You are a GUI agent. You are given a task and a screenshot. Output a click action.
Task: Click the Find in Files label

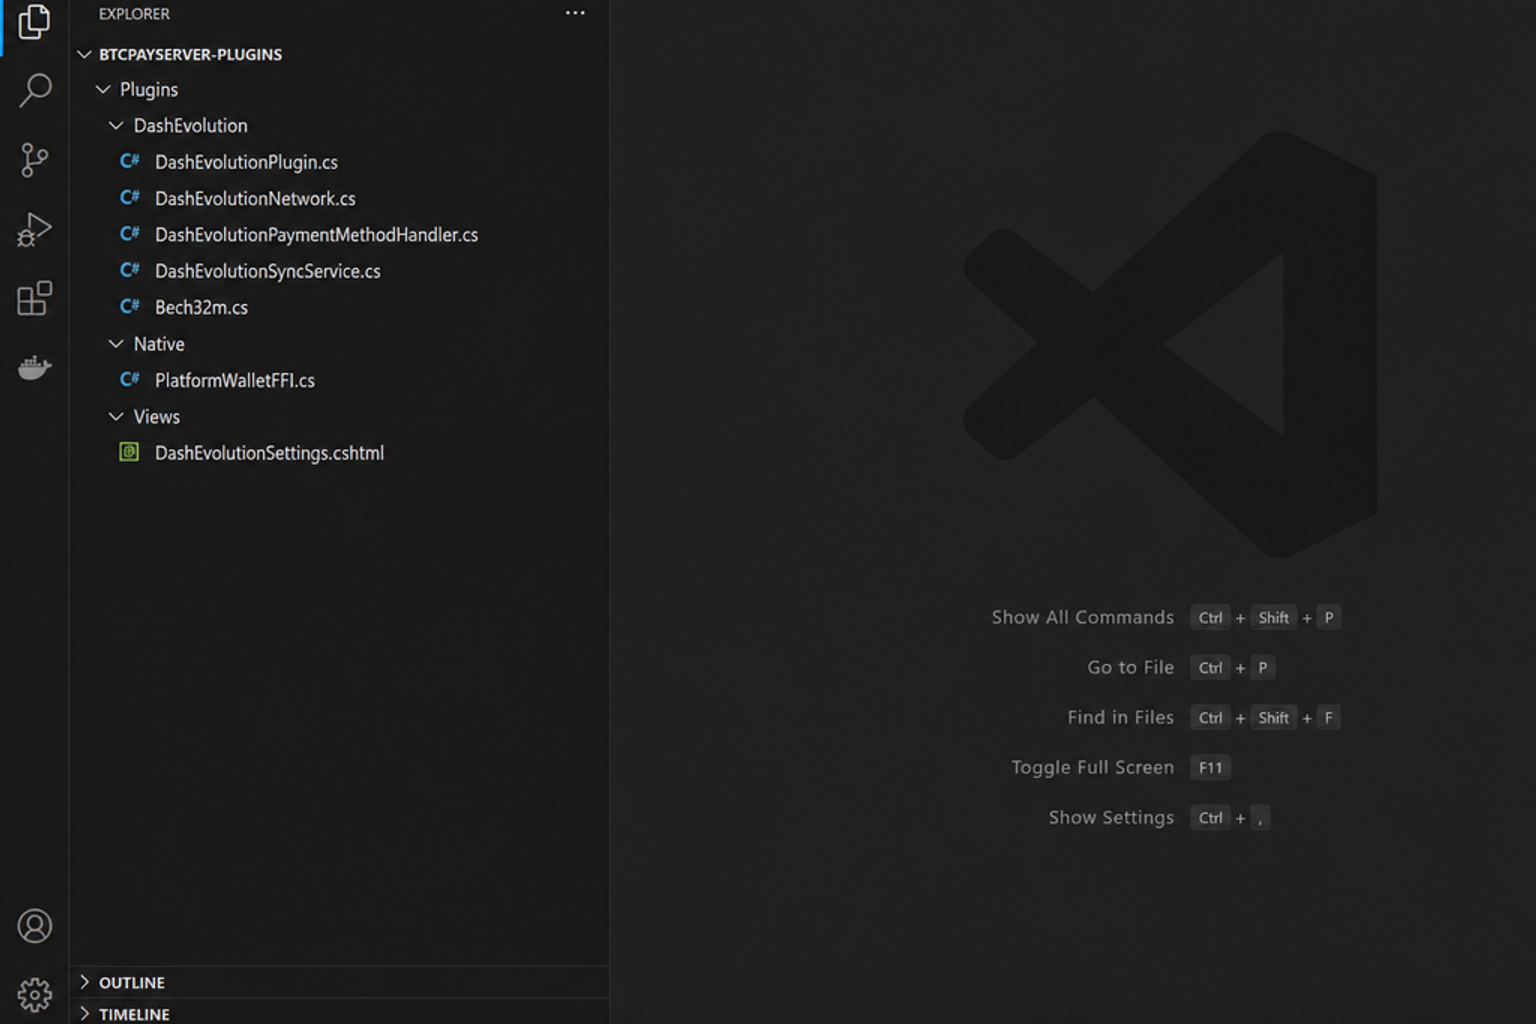[1120, 717]
